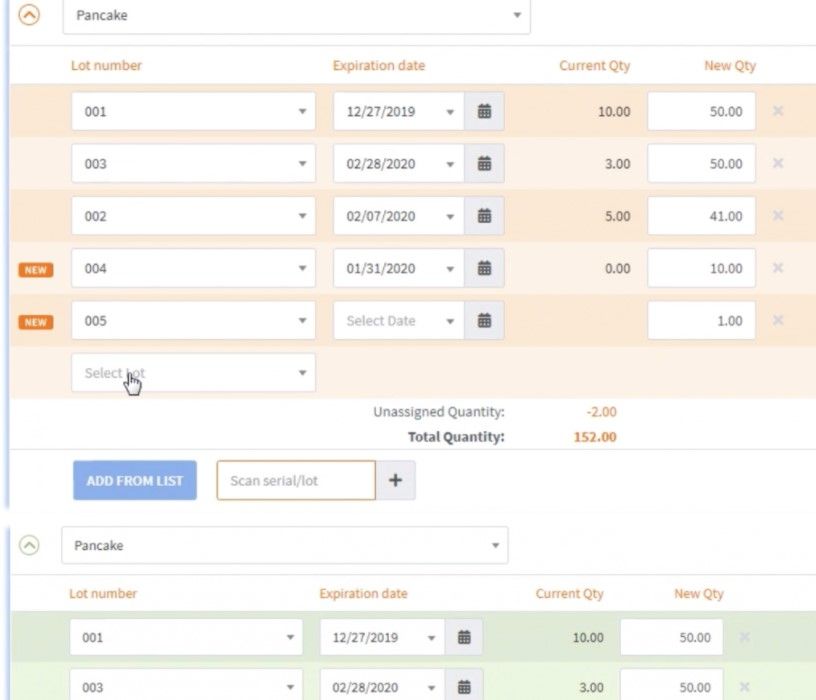The image size is (816, 700).
Task: Edit New Qty field for lot 003 in orange section
Action: click(701, 163)
